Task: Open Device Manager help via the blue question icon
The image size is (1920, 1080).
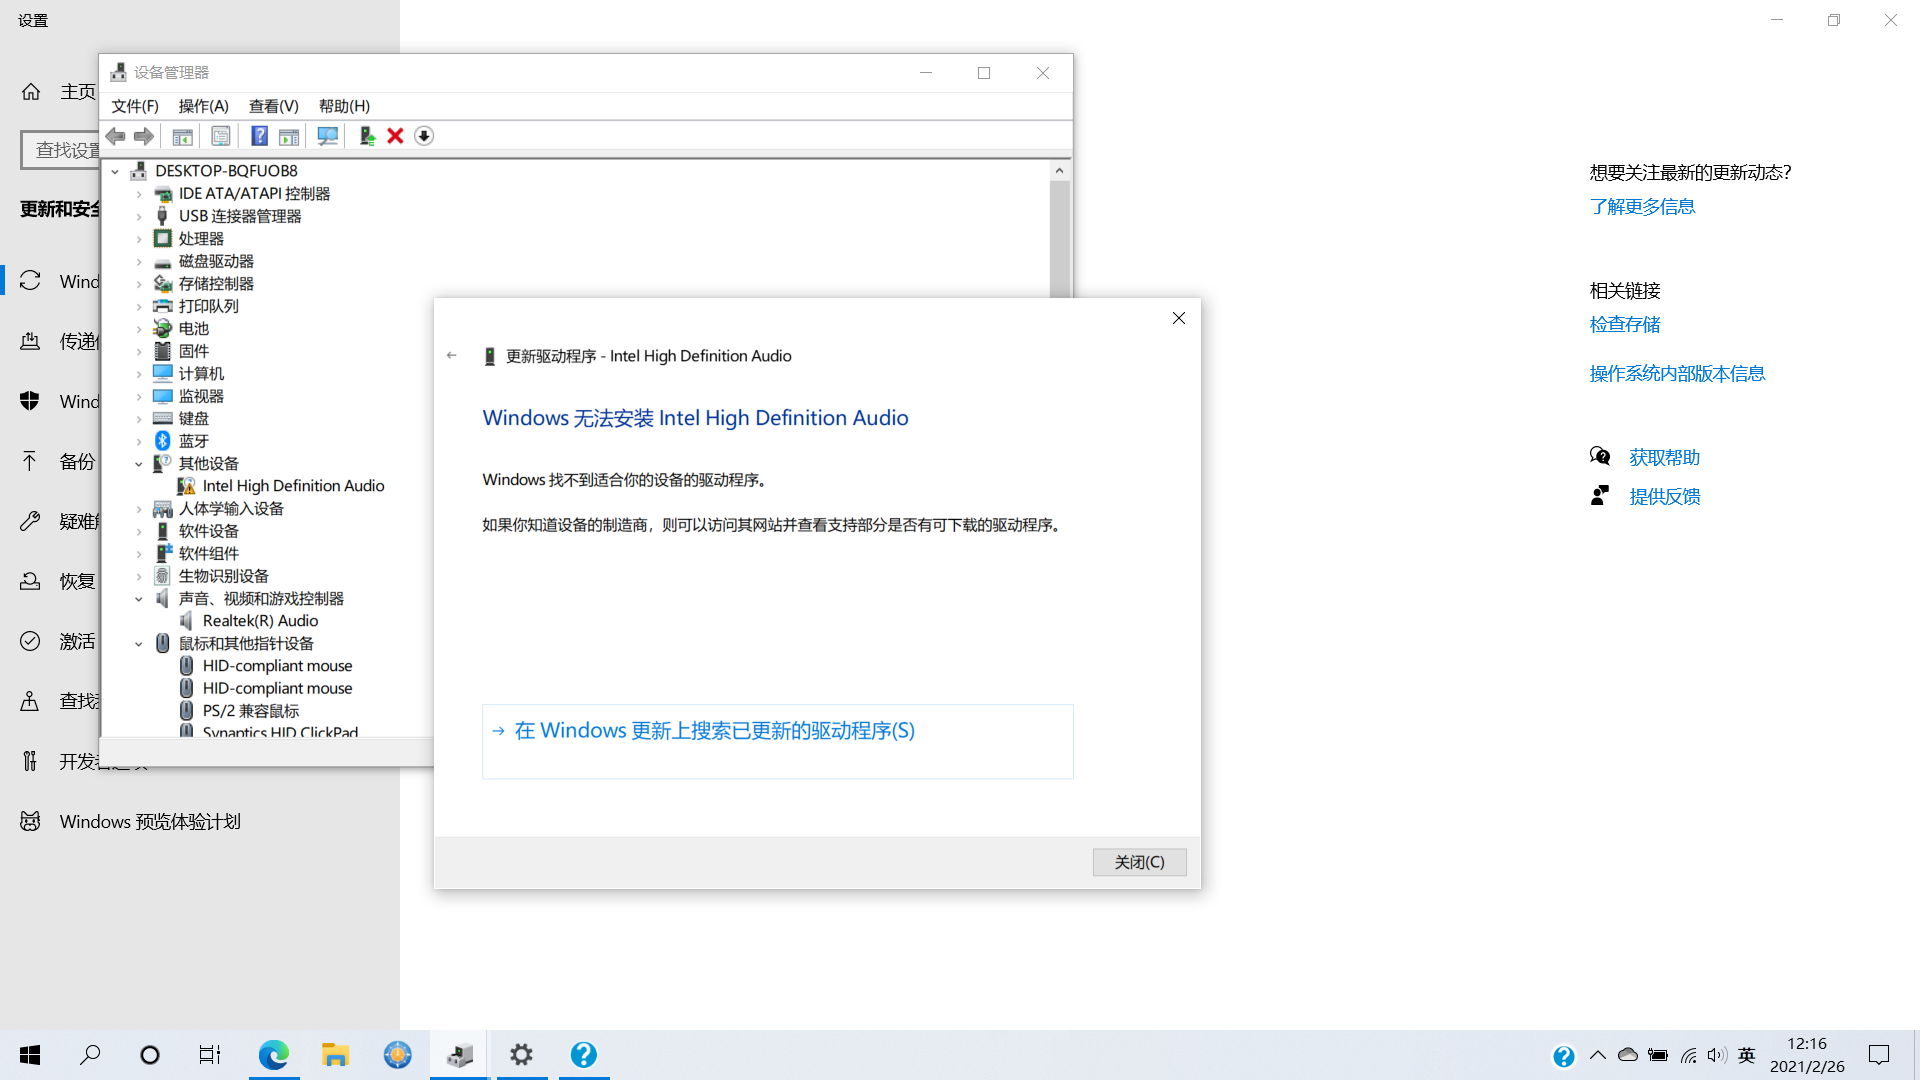Action: tap(259, 136)
